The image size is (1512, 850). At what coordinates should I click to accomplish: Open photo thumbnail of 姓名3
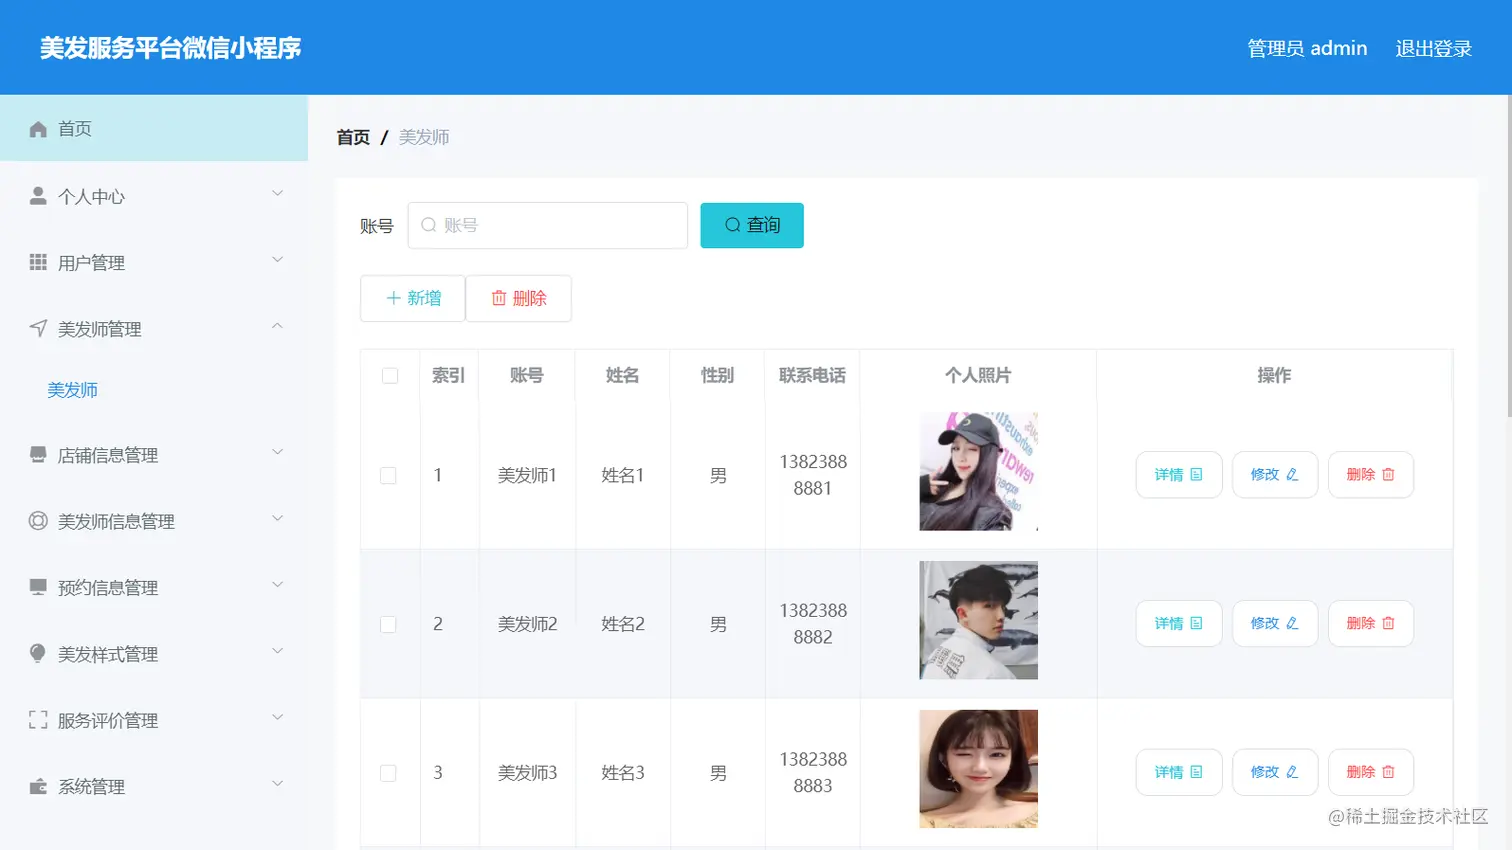point(979,769)
